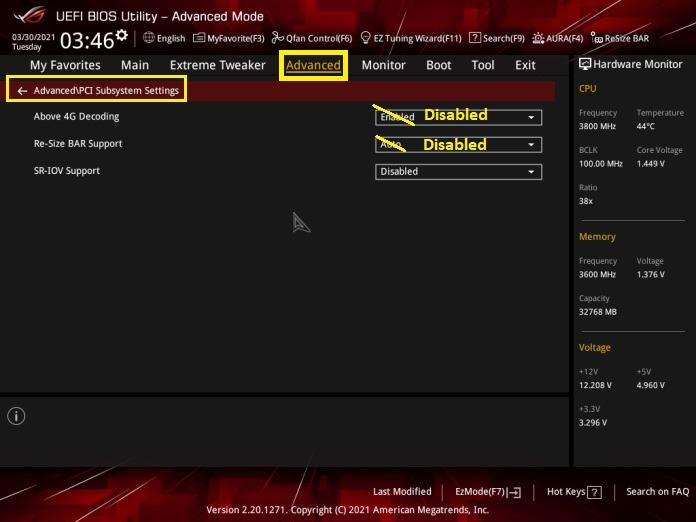696x522 pixels.
Task: Open the Re-Size BAR Support dropdown
Action: tap(459, 145)
